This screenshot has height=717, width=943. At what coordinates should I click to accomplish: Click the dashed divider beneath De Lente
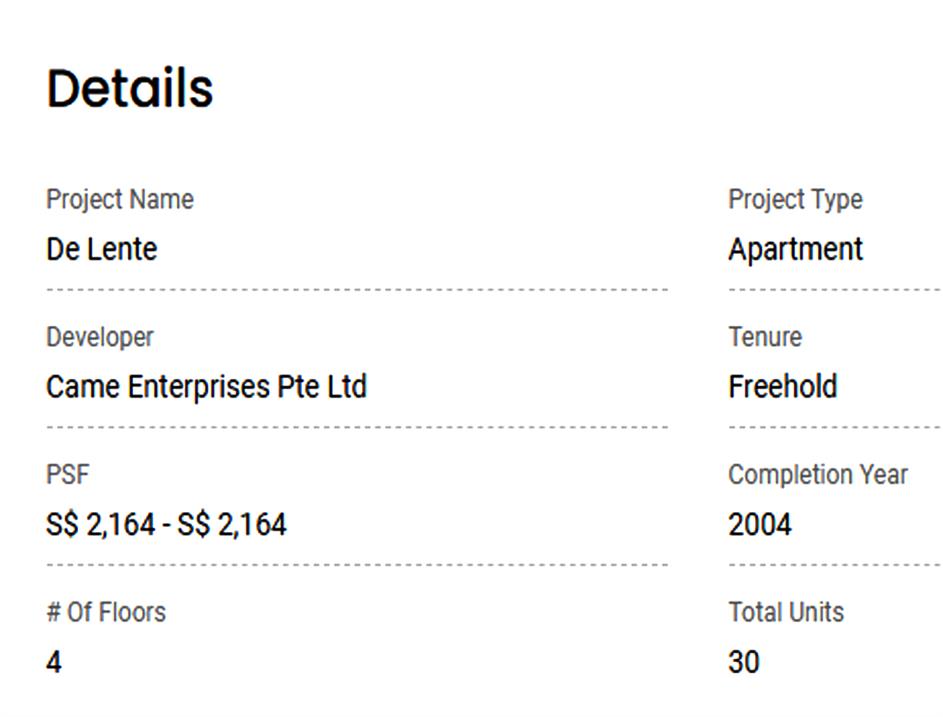[357, 290]
